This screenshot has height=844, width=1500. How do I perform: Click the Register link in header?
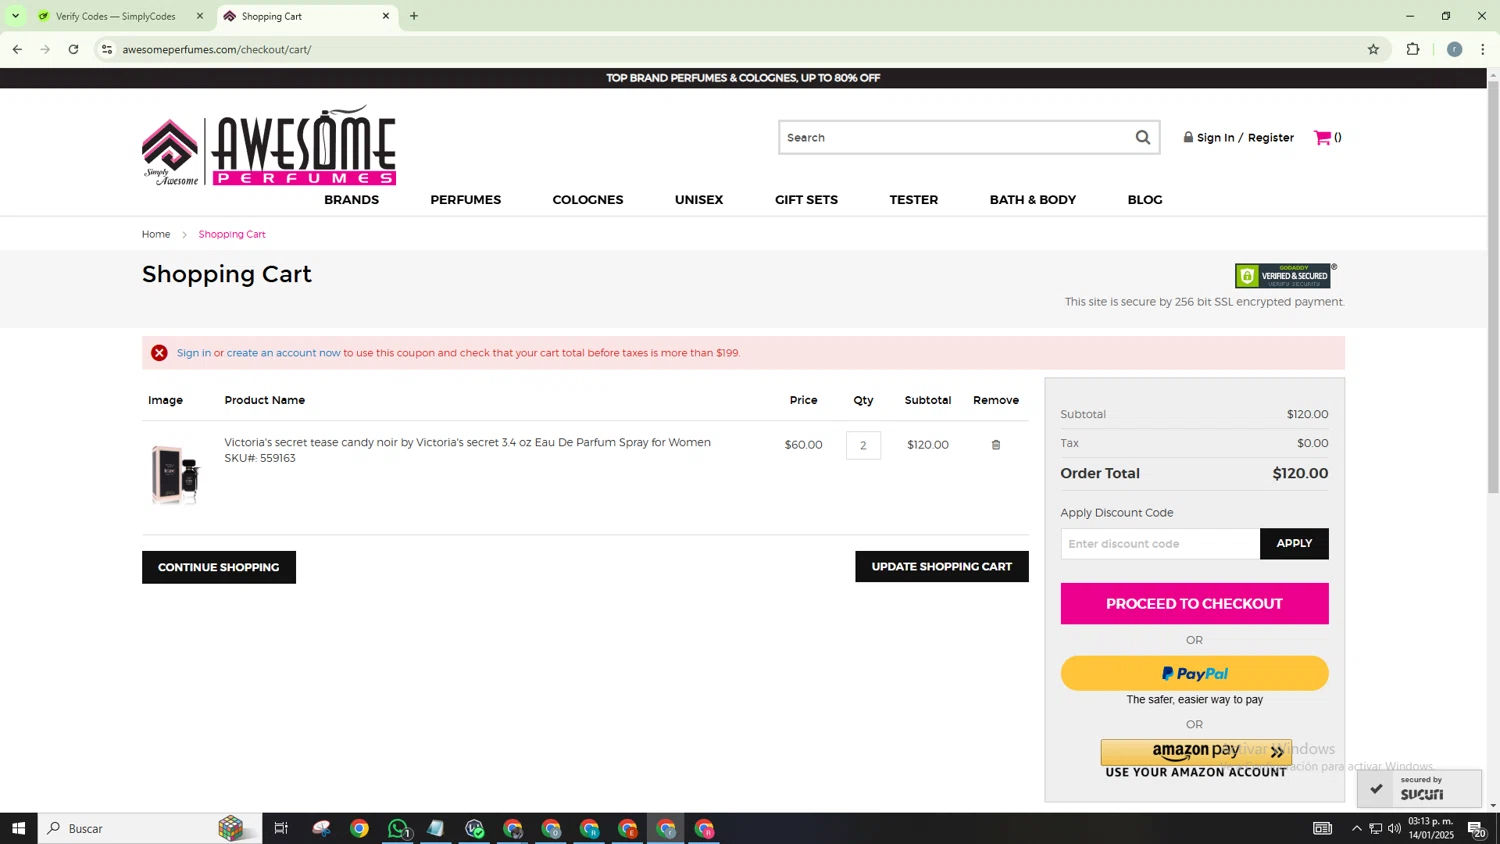click(1271, 138)
